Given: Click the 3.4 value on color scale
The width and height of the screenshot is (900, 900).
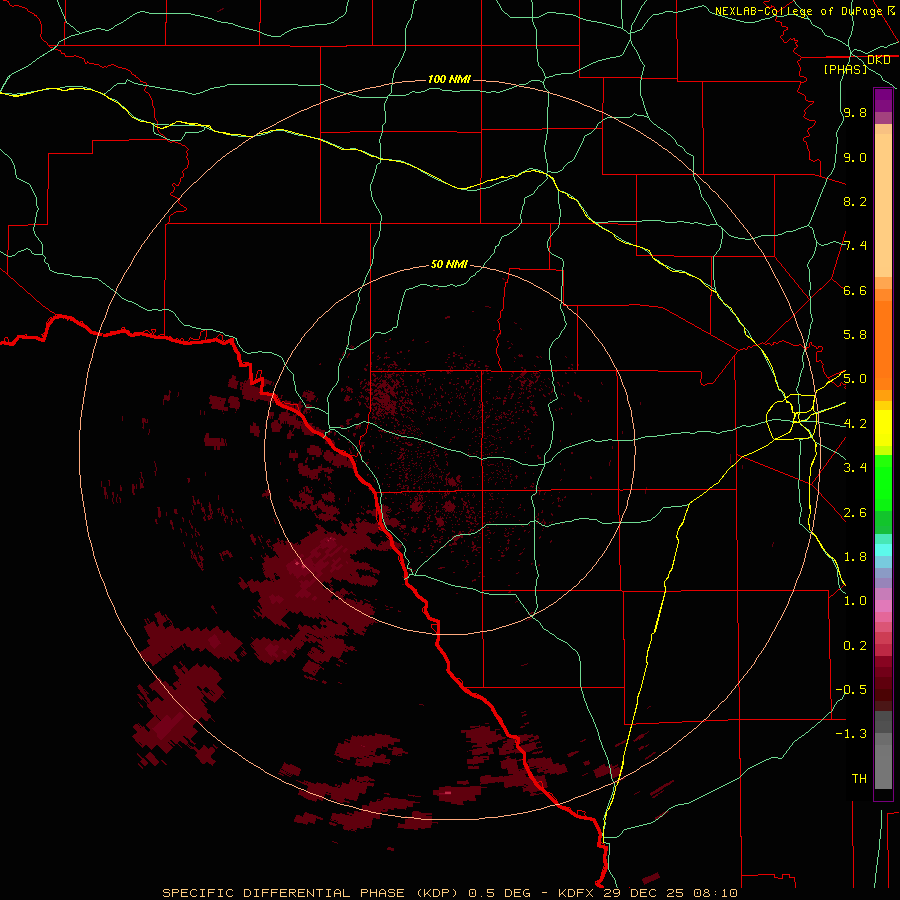Looking at the screenshot, I should (855, 468).
